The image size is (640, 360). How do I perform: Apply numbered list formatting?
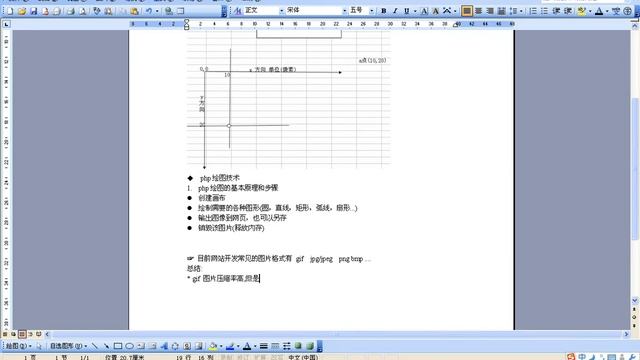click(x=533, y=11)
